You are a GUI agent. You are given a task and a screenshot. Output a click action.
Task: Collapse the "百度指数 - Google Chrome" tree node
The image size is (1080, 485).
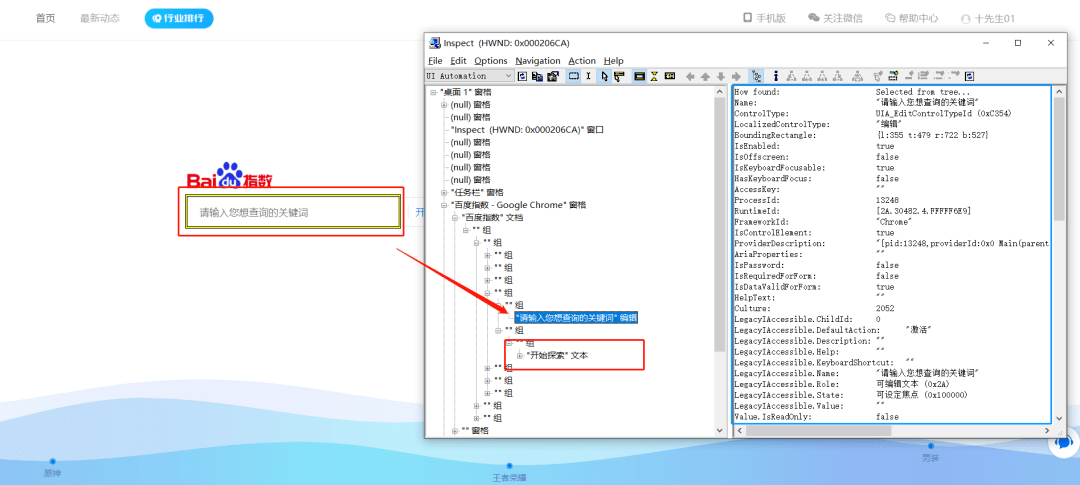(445, 205)
